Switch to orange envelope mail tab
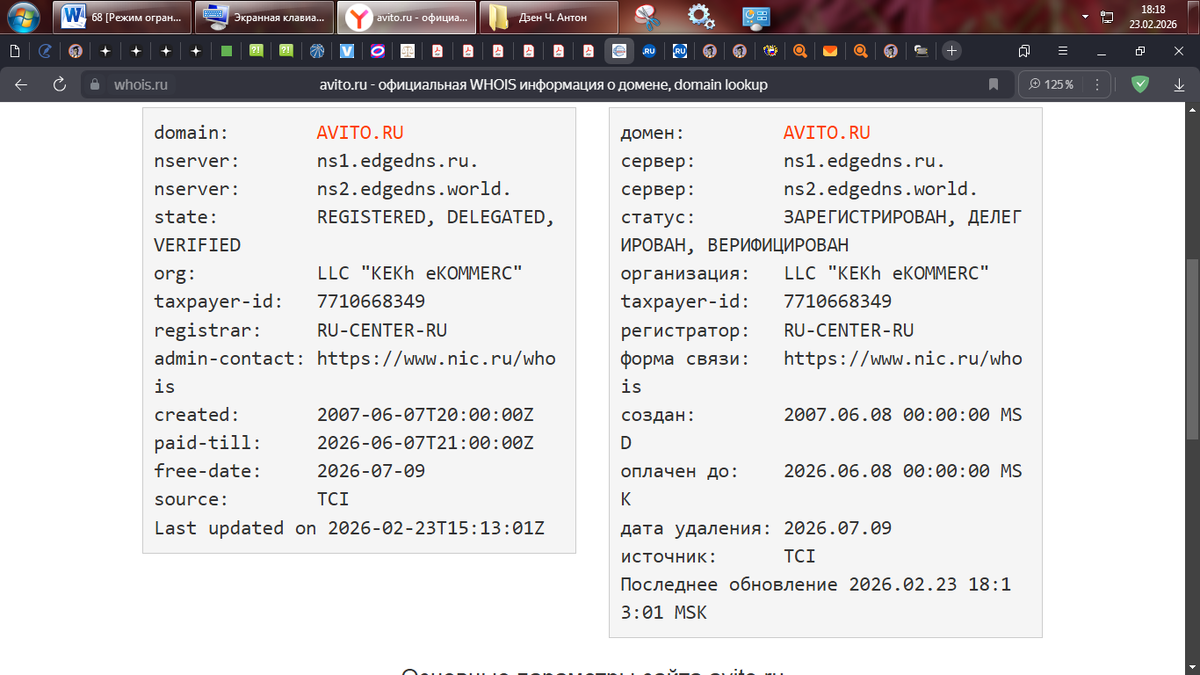The height and width of the screenshot is (675, 1200). 830,50
